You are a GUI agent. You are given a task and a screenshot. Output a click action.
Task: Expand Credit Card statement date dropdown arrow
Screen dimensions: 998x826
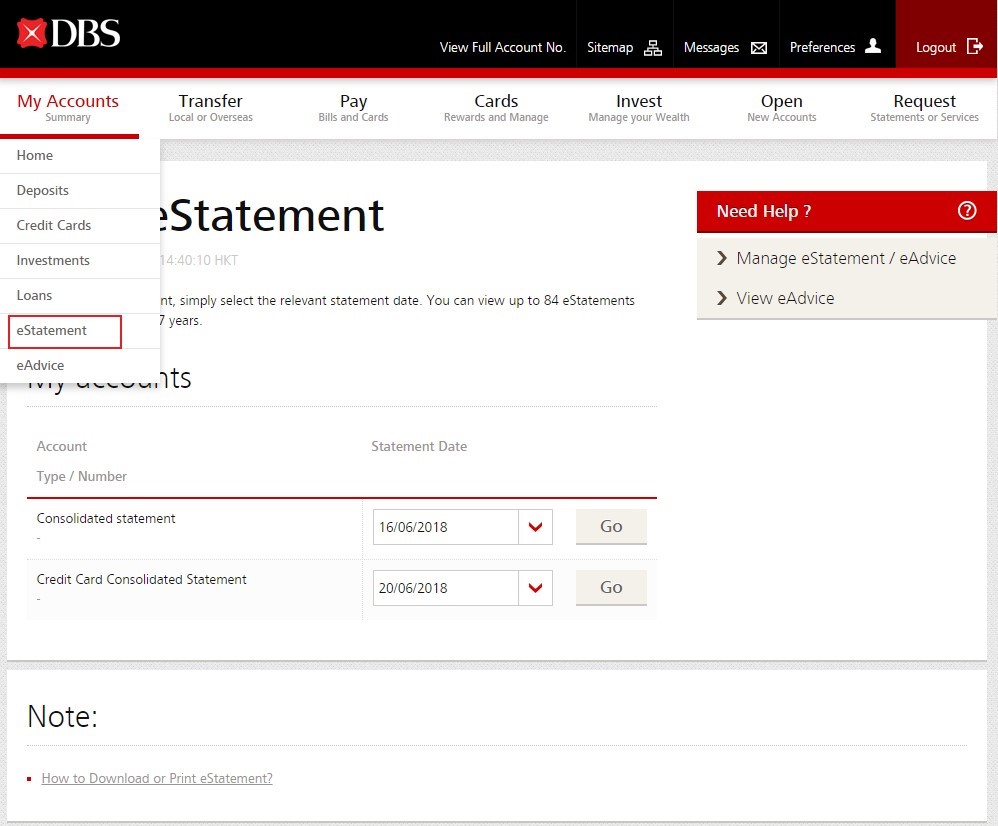click(x=535, y=588)
